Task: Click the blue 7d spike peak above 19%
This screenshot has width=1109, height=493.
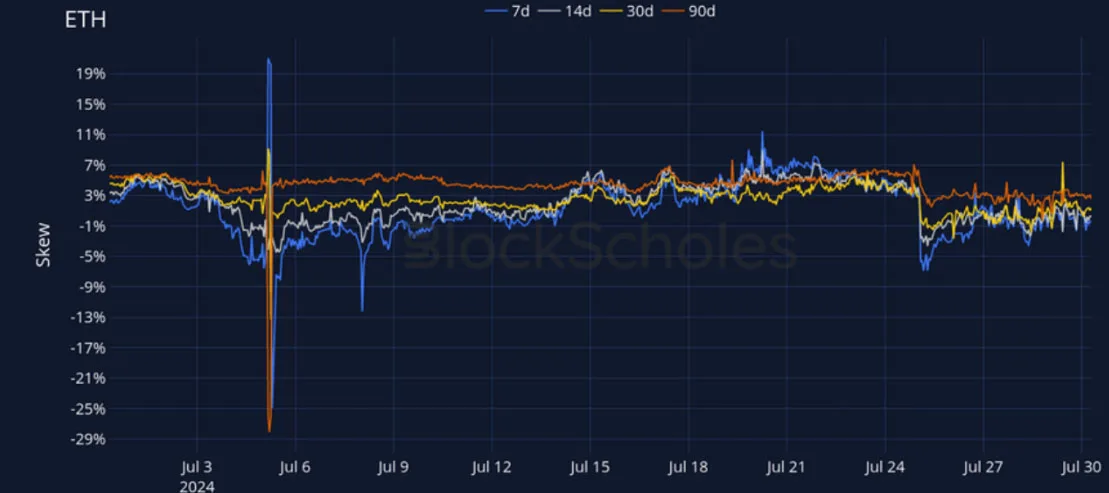Action: pyautogui.click(x=269, y=60)
